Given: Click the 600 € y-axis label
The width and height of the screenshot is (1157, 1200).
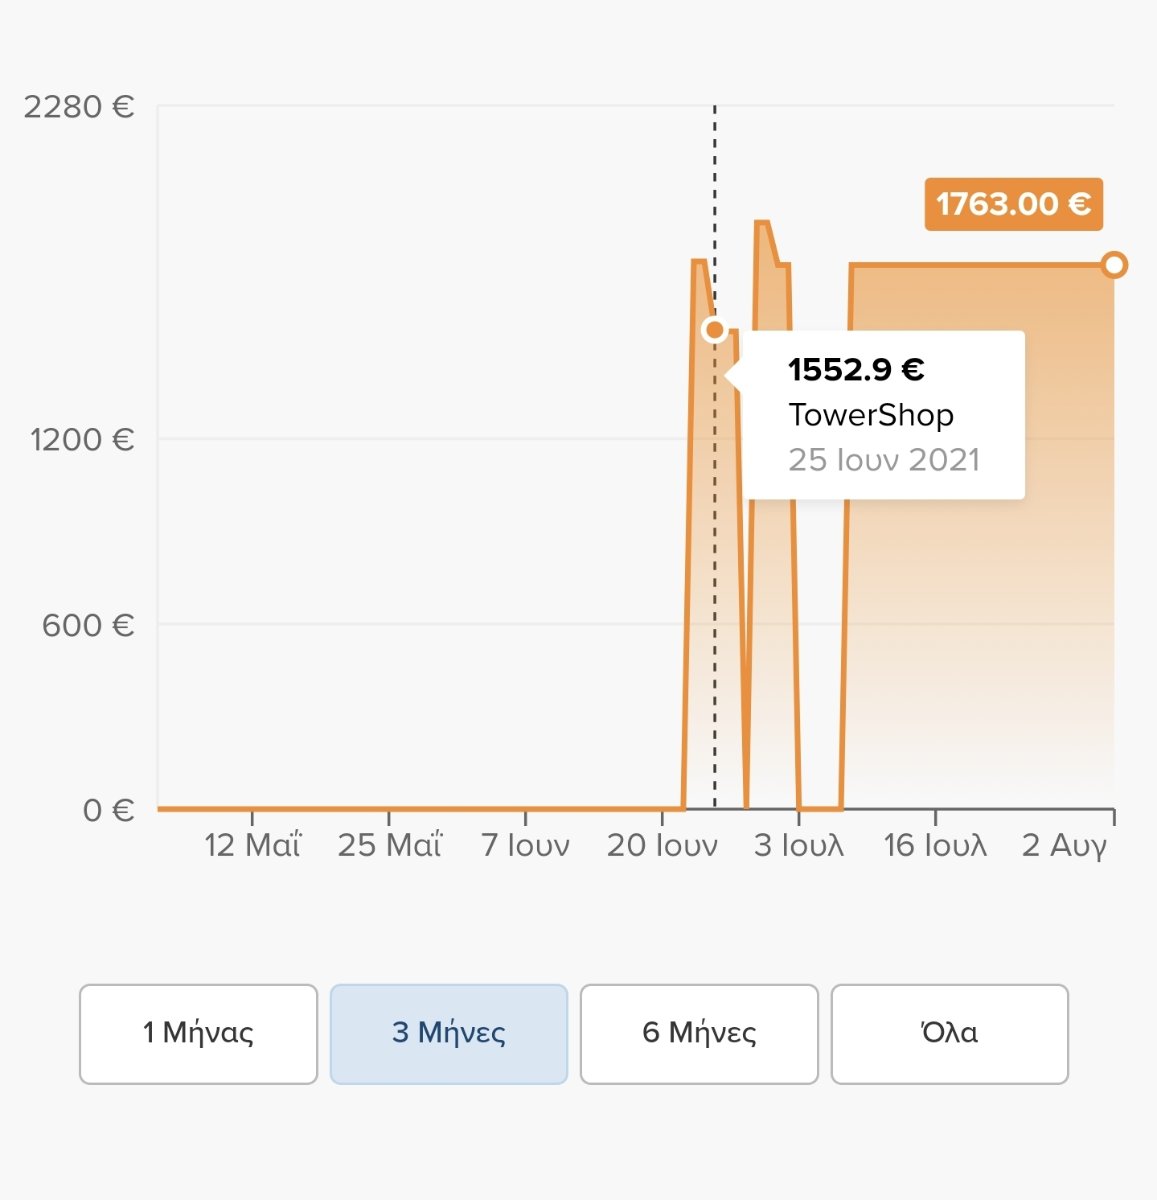Looking at the screenshot, I should 88,625.
